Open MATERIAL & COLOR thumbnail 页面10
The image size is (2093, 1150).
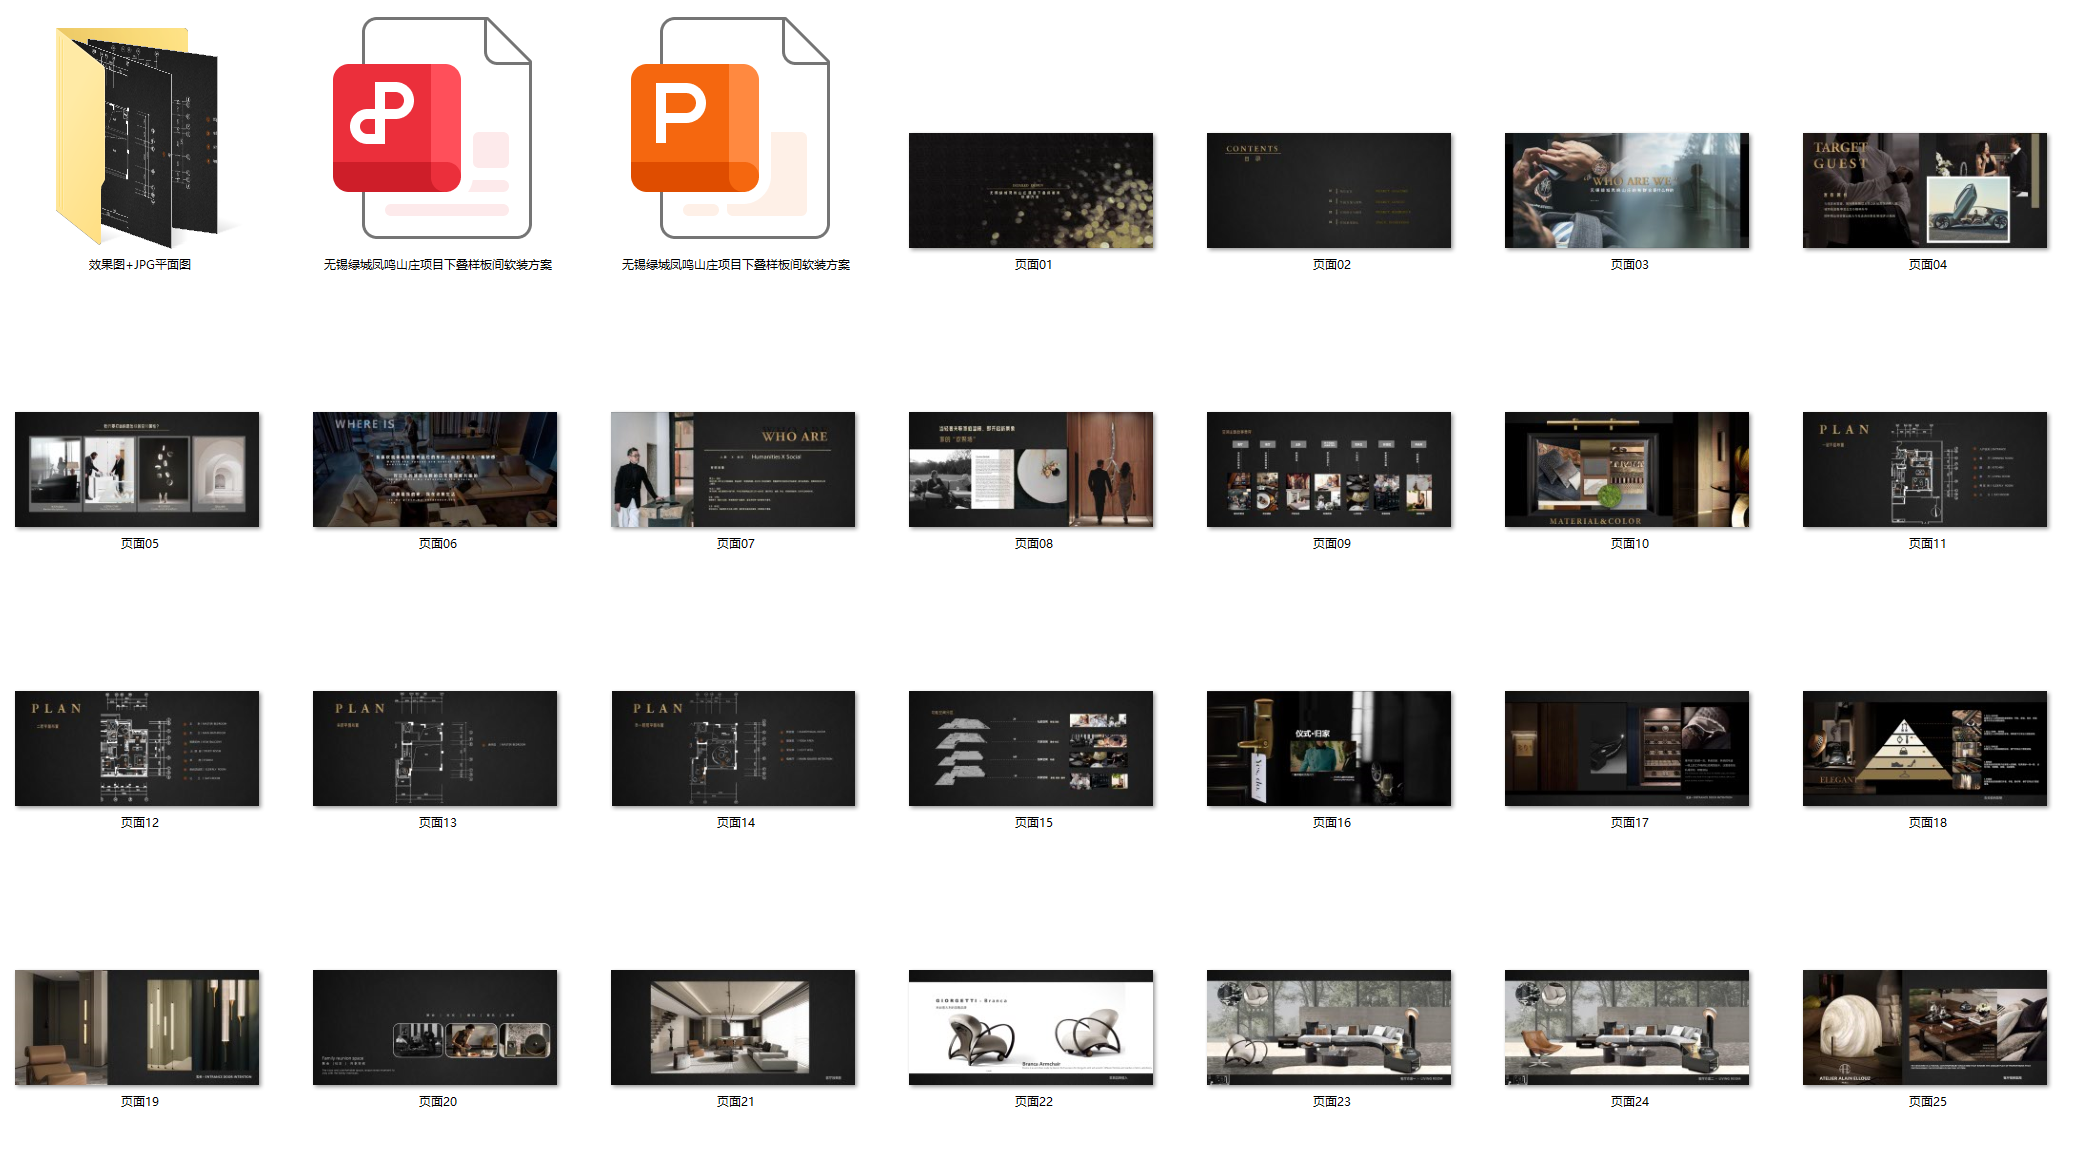[1626, 469]
